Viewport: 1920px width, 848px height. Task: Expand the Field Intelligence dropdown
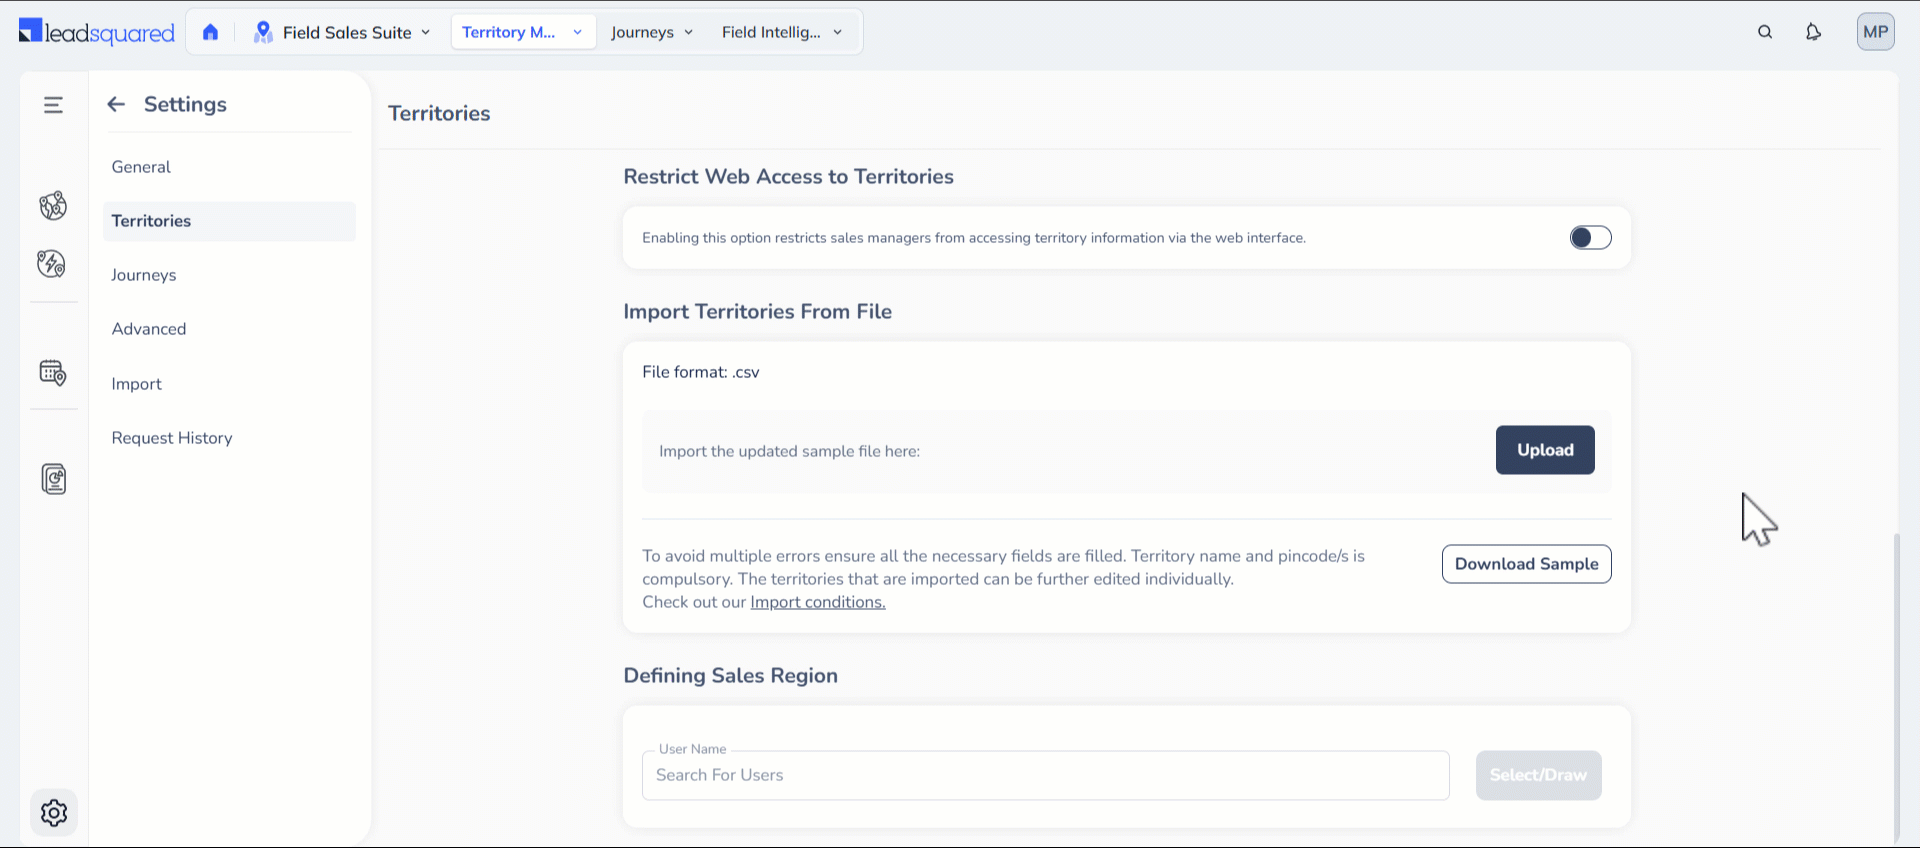[x=782, y=32]
